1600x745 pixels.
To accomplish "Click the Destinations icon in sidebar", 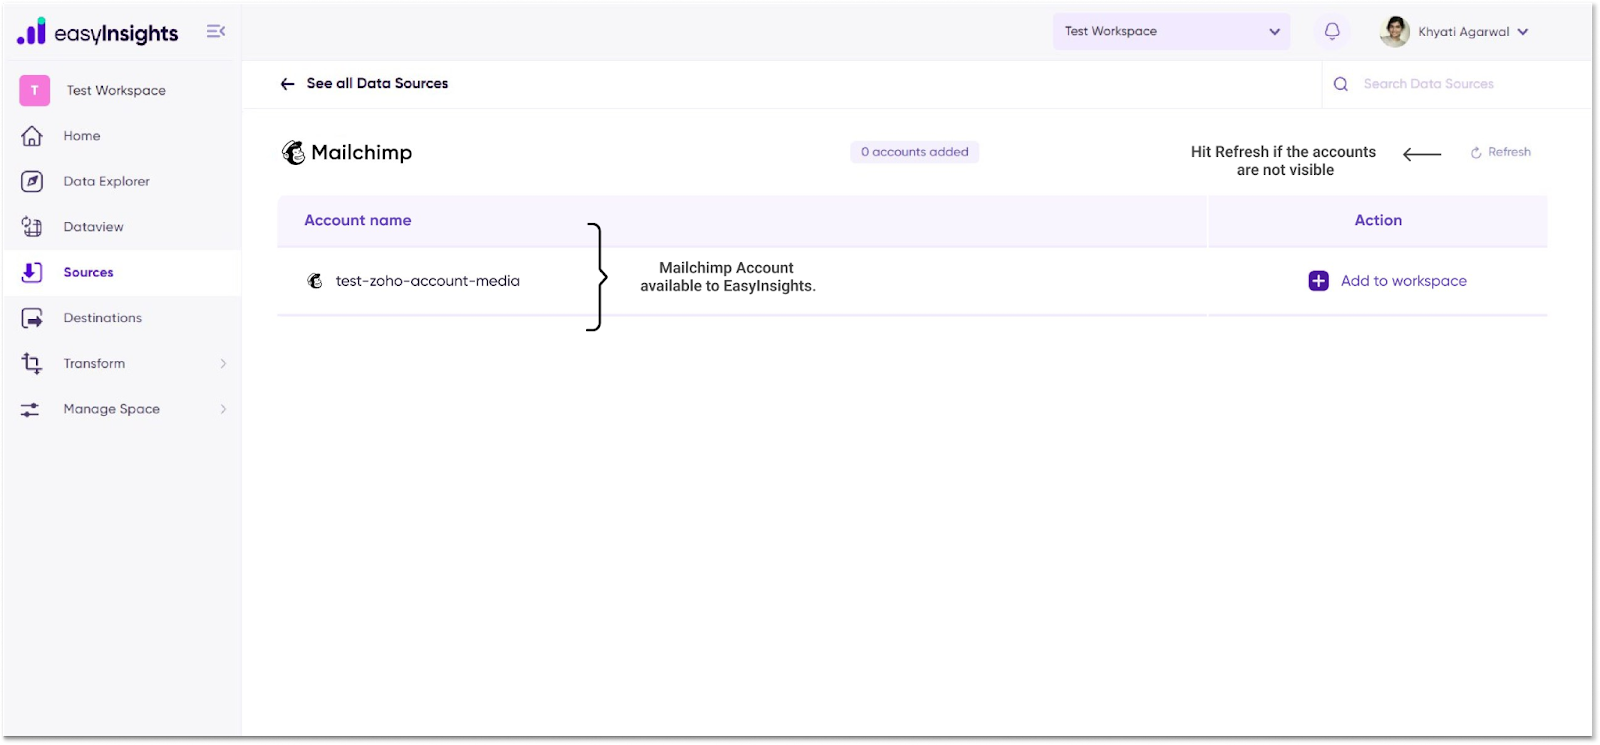I will 32,318.
